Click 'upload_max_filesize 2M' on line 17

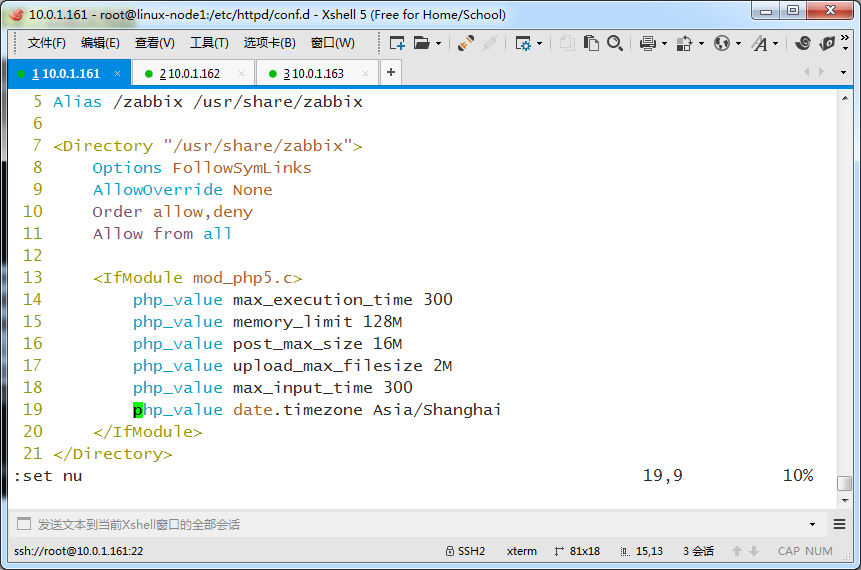pyautogui.click(x=342, y=366)
